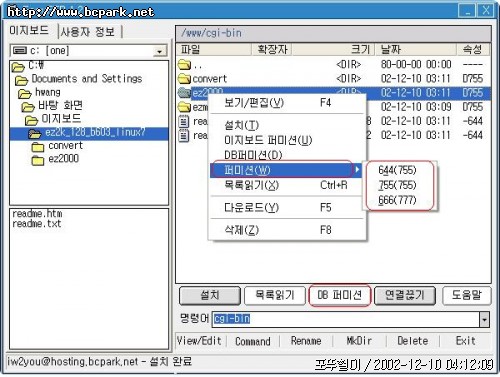
Task: Select ez2k_128_b603_linux7 tree row
Action: tap(89, 133)
